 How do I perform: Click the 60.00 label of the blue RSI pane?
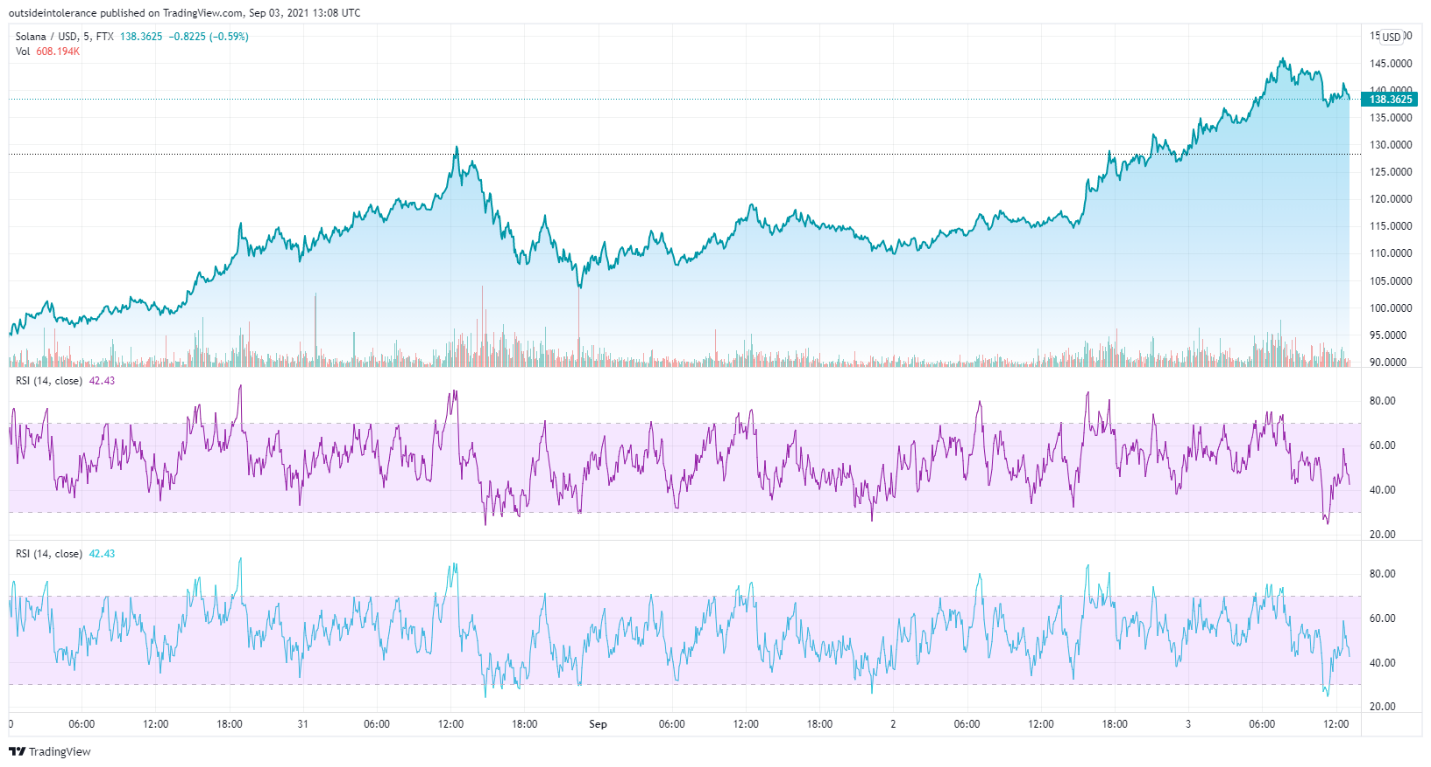(1382, 619)
